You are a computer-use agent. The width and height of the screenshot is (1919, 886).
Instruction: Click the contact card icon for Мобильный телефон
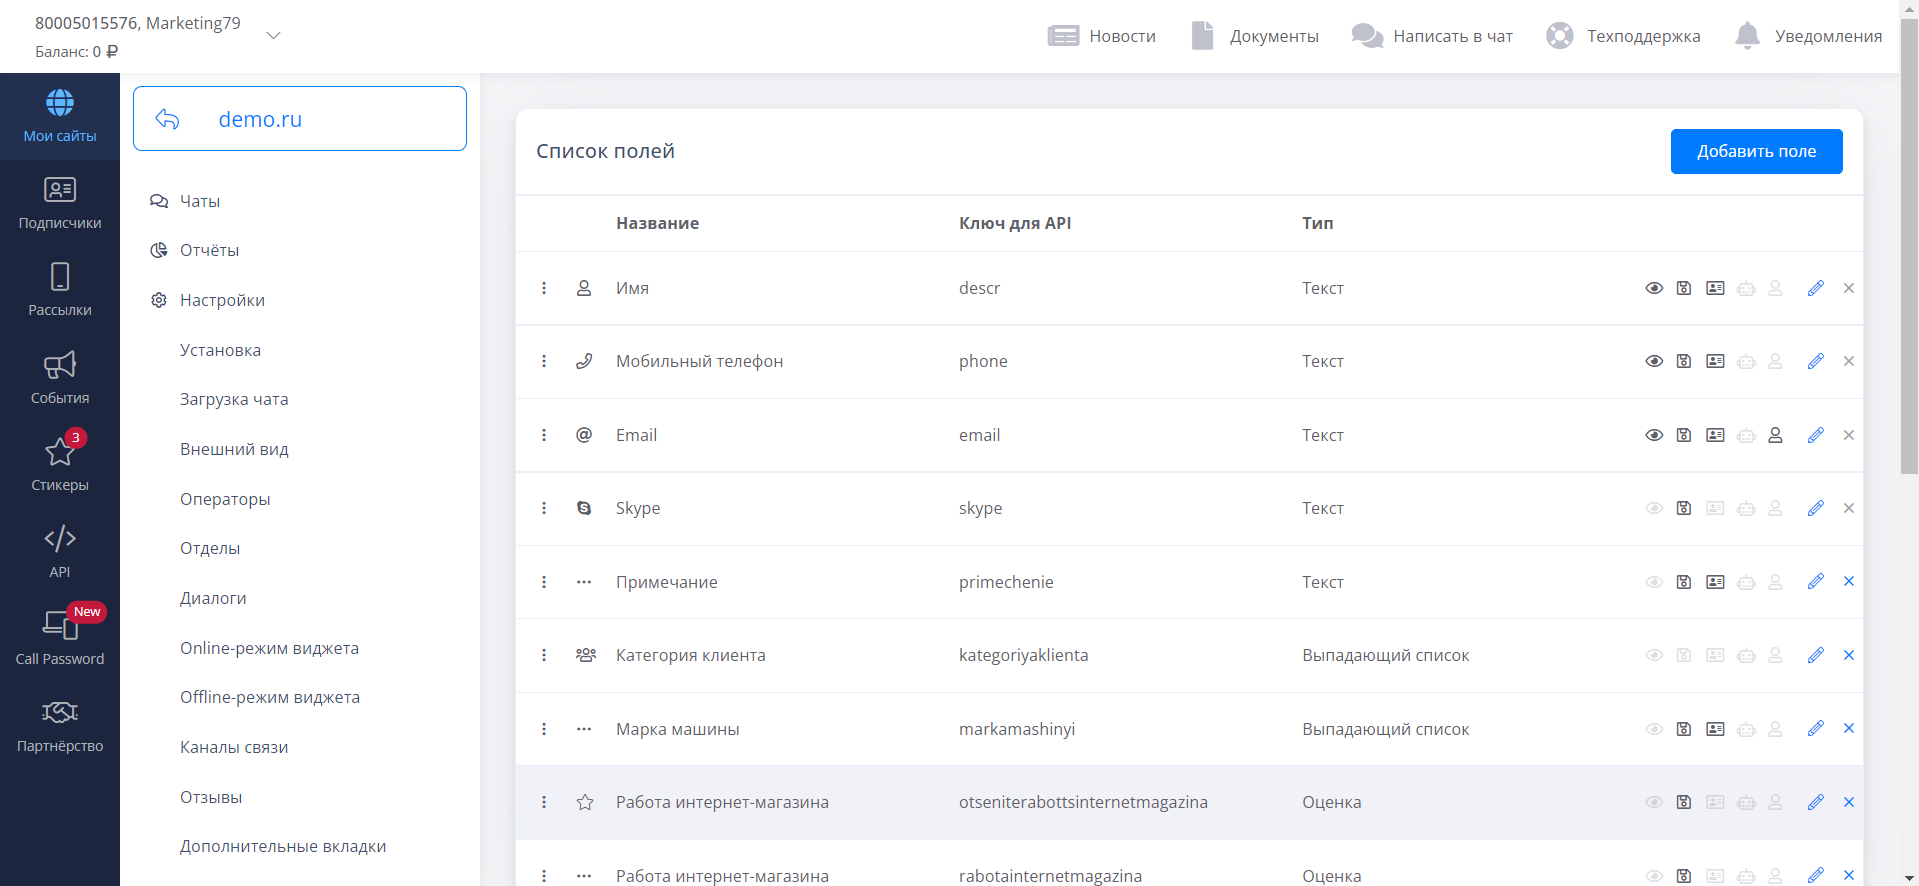1715,361
